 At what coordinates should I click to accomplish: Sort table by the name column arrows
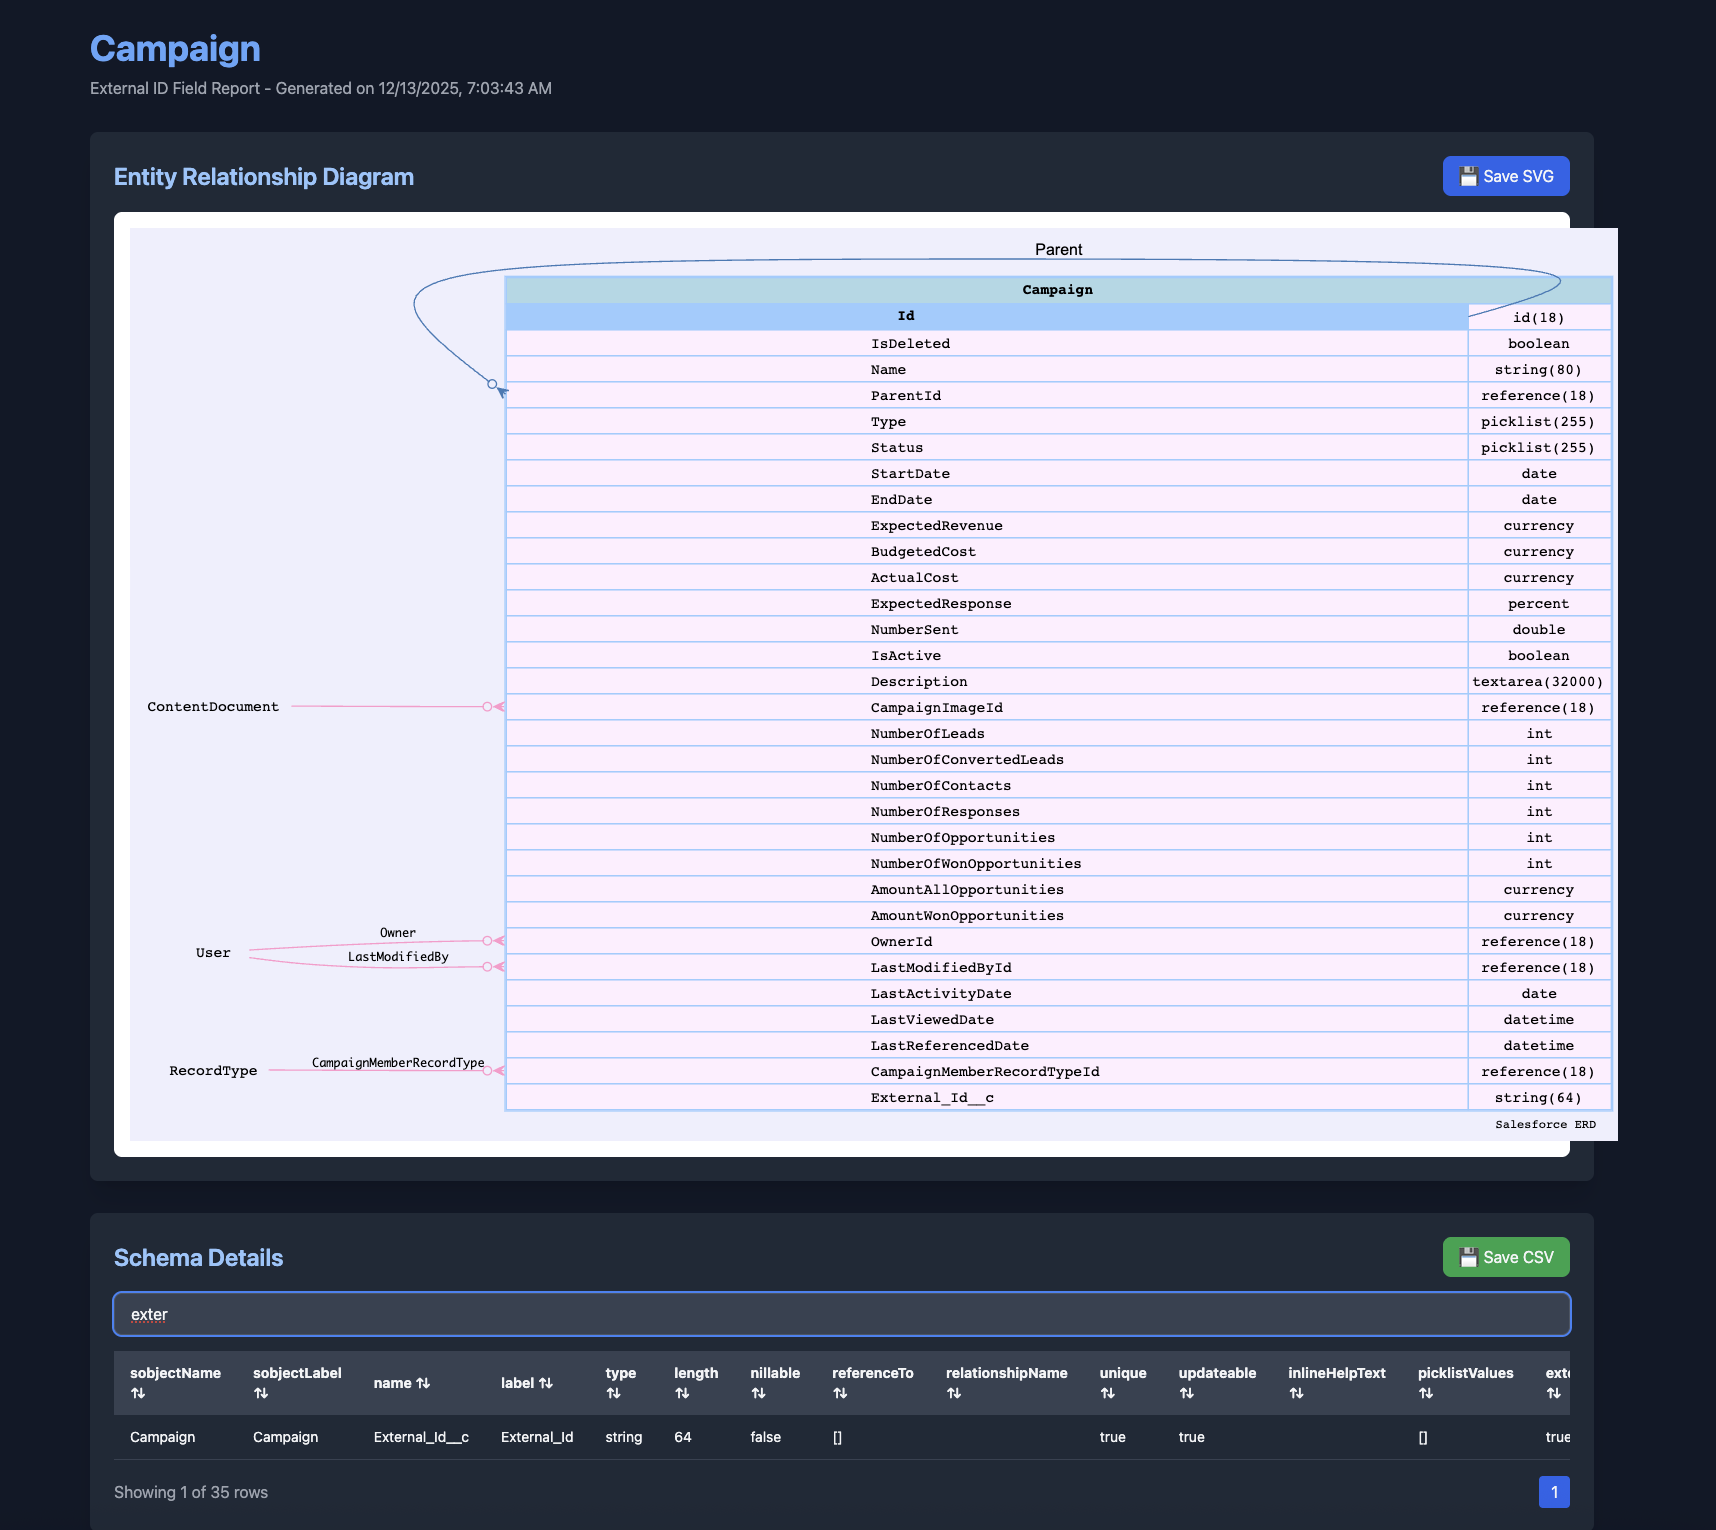tap(423, 1383)
